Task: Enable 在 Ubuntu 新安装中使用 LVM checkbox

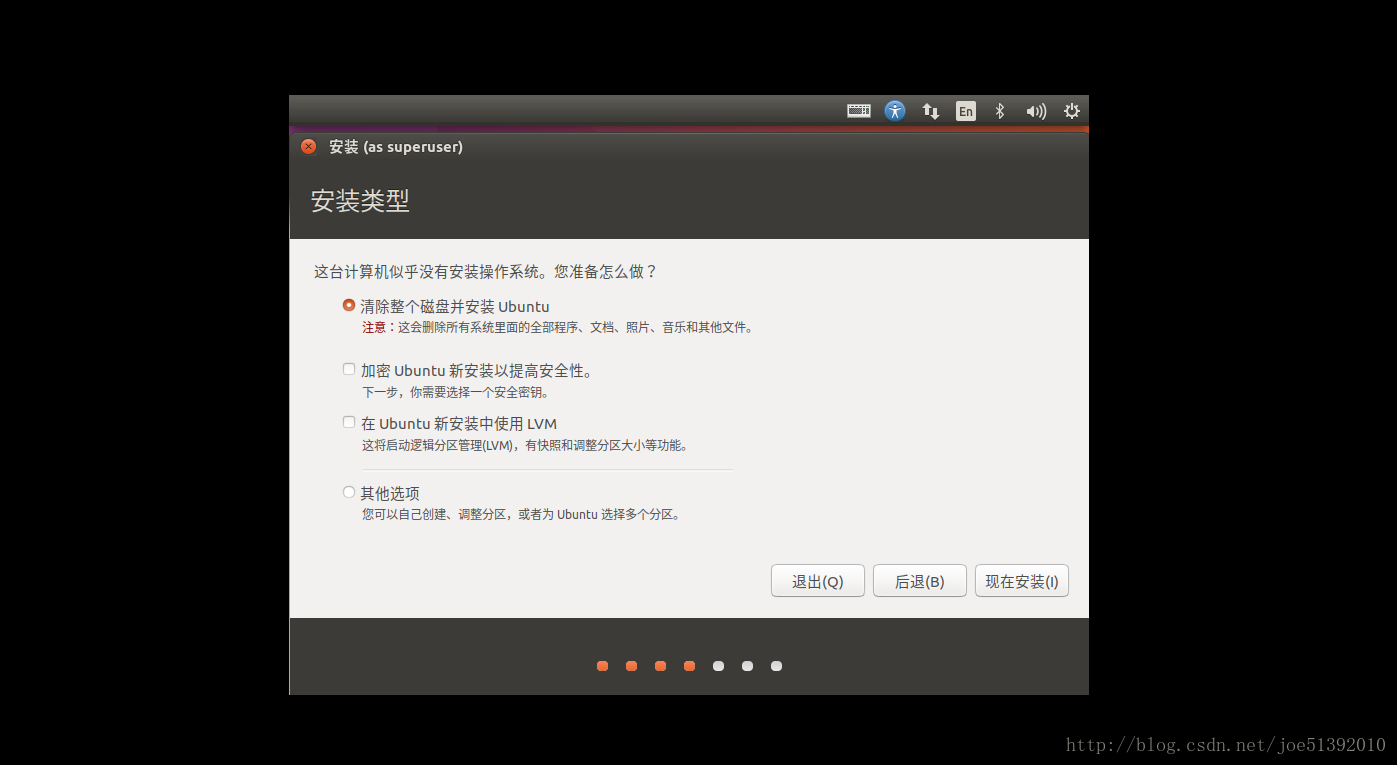Action: (x=349, y=422)
